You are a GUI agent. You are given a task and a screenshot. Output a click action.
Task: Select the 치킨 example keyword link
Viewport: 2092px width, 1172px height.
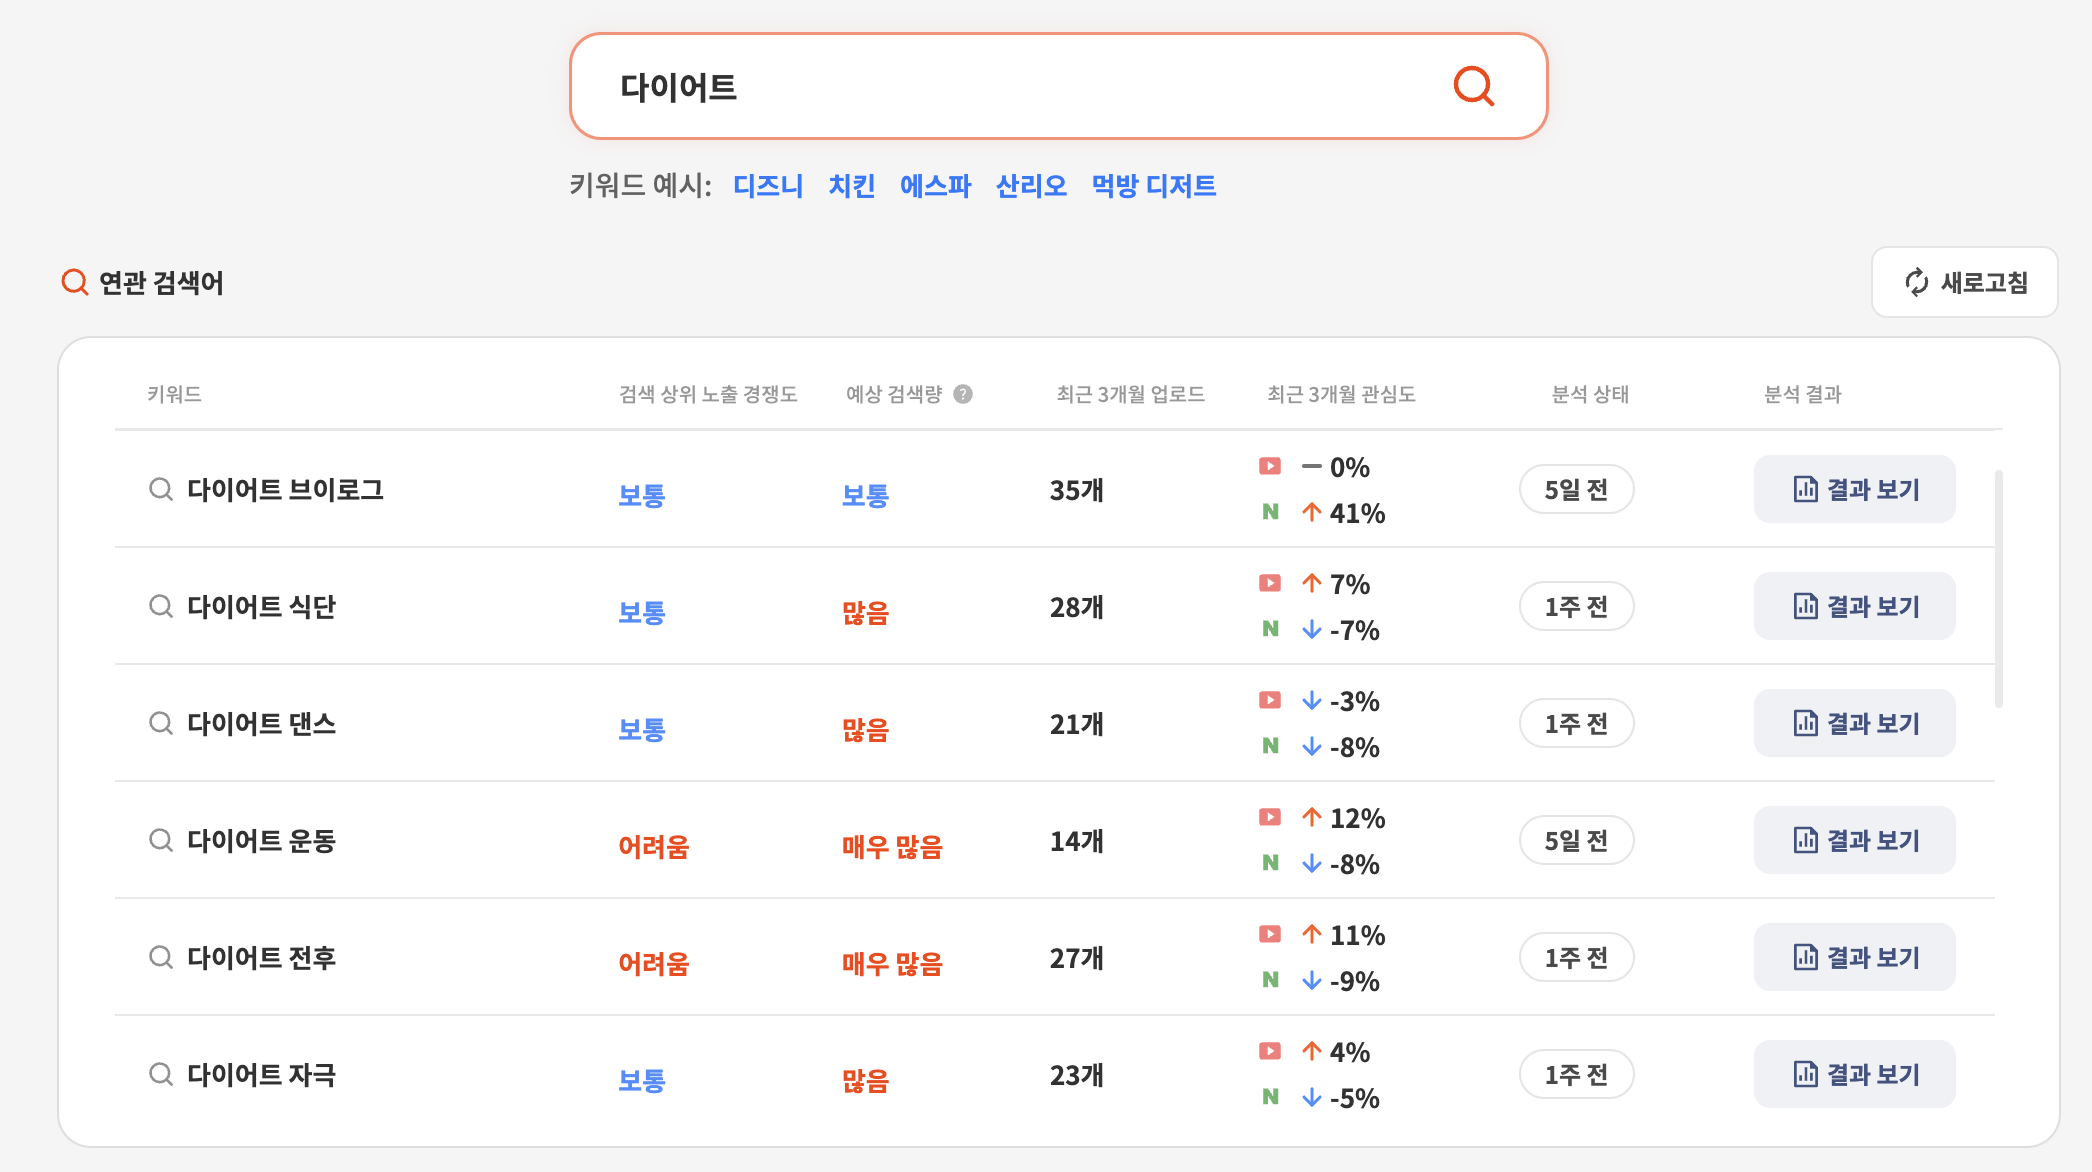coord(852,186)
